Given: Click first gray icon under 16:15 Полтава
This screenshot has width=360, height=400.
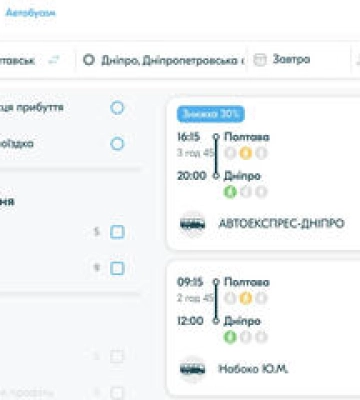Looking at the screenshot, I should click(x=230, y=153).
